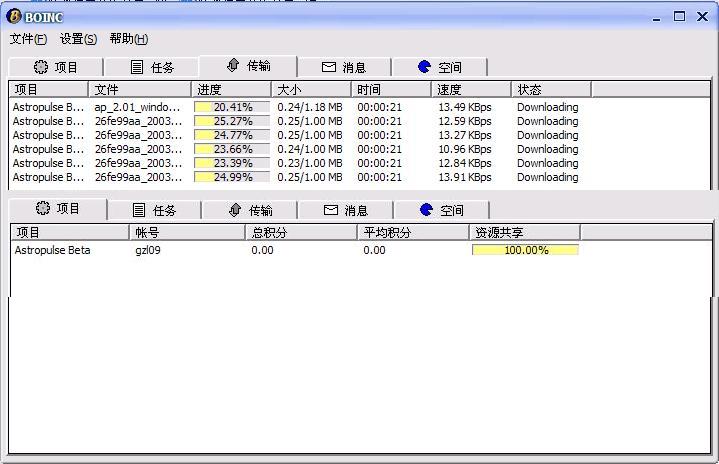Screen dimensions: 719x464
Task: Click the account name gzl09
Action: pos(148,250)
